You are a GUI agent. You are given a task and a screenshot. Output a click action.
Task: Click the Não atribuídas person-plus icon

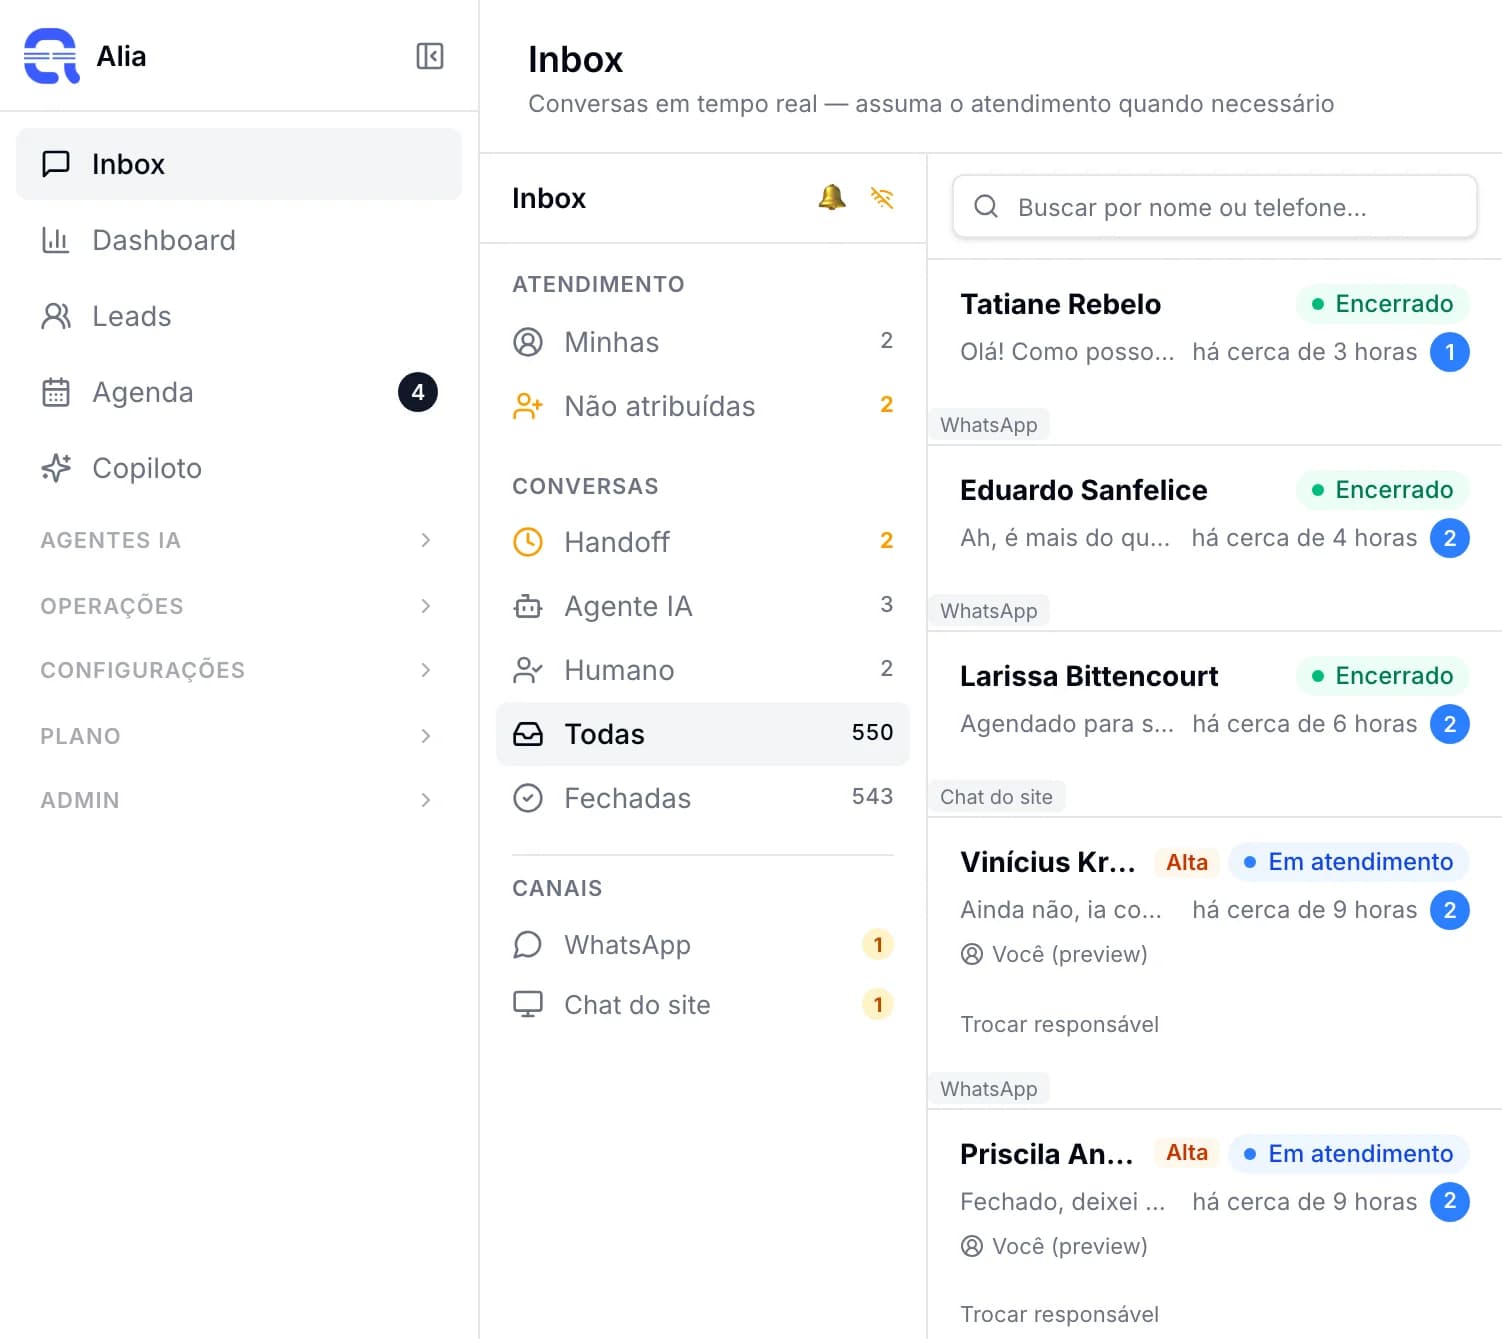(x=528, y=406)
